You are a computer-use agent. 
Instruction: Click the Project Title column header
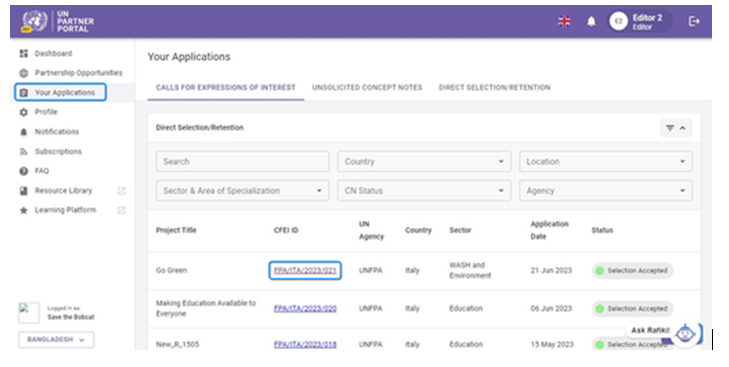[x=176, y=230]
